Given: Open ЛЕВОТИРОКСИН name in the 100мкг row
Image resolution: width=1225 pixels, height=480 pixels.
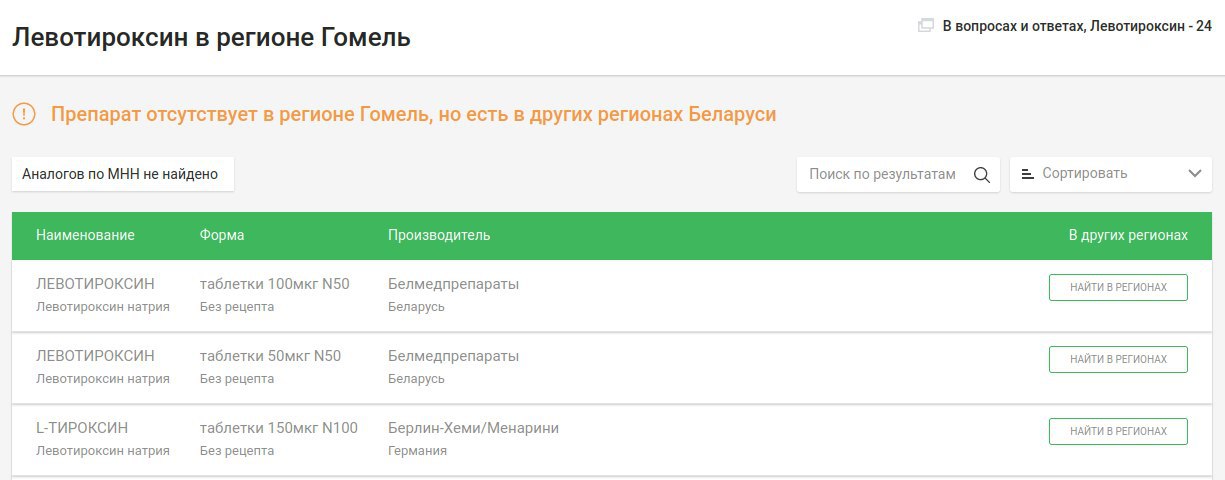Looking at the screenshot, I should [95, 284].
